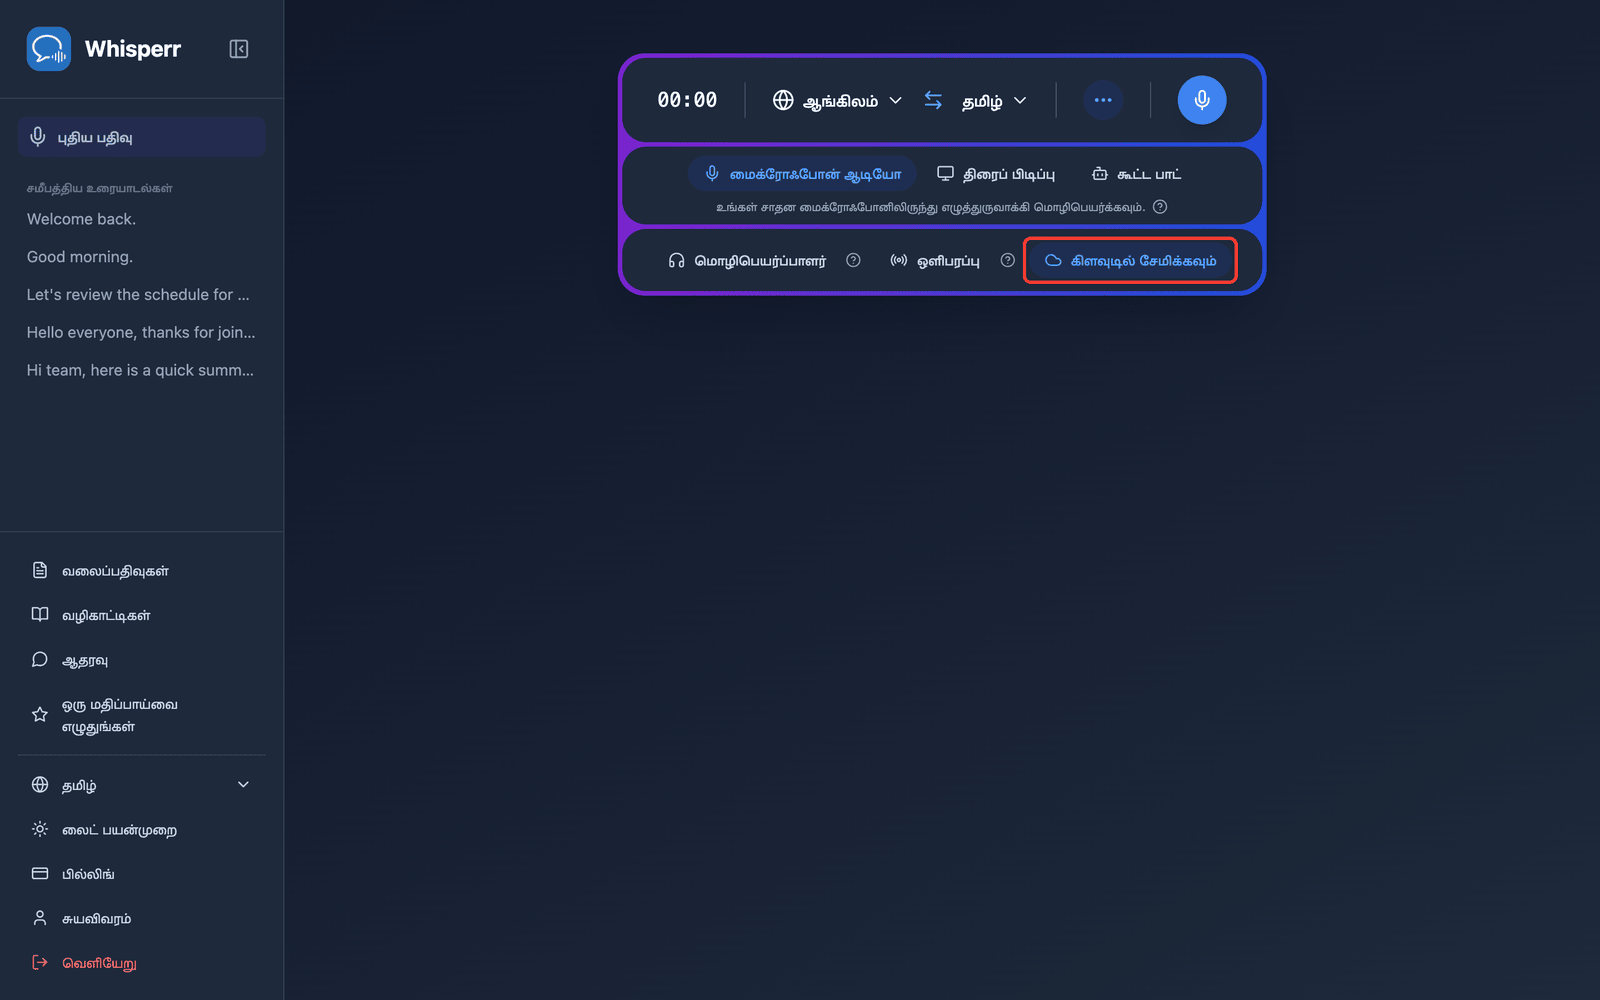Expand the தமிழ் interface language dropdown
The height and width of the screenshot is (1000, 1600).
141,785
